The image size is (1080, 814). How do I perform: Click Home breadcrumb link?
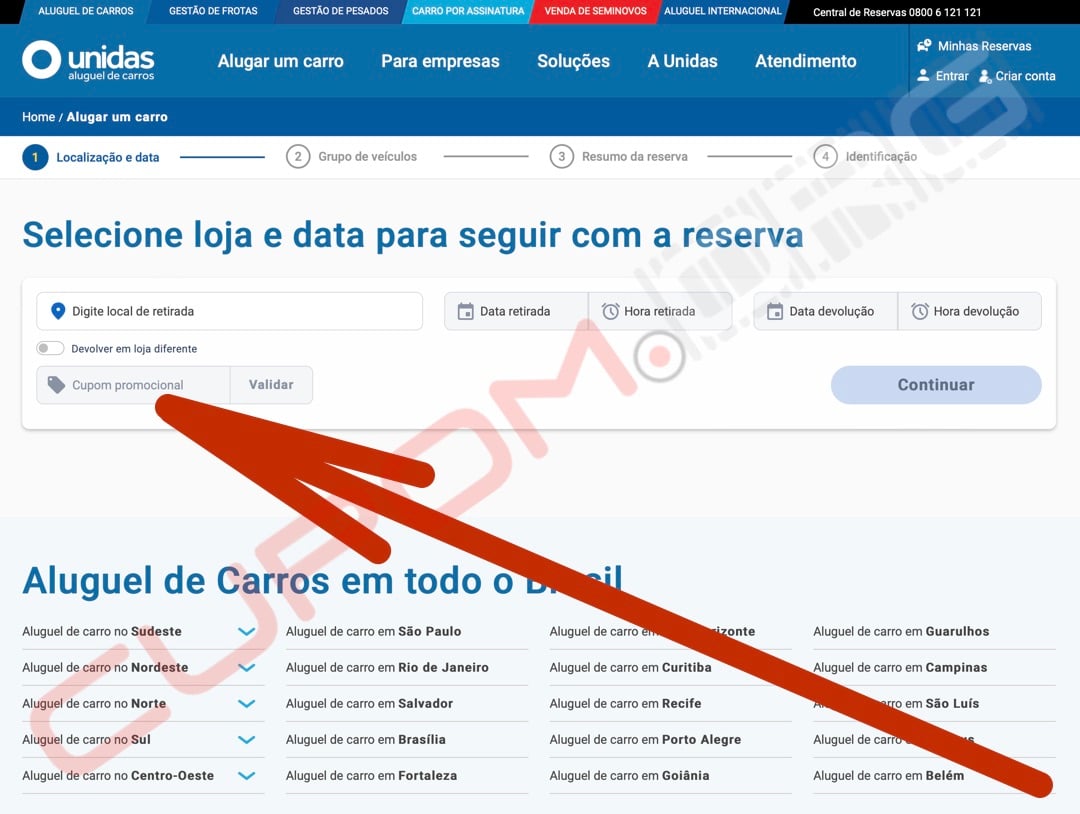39,117
